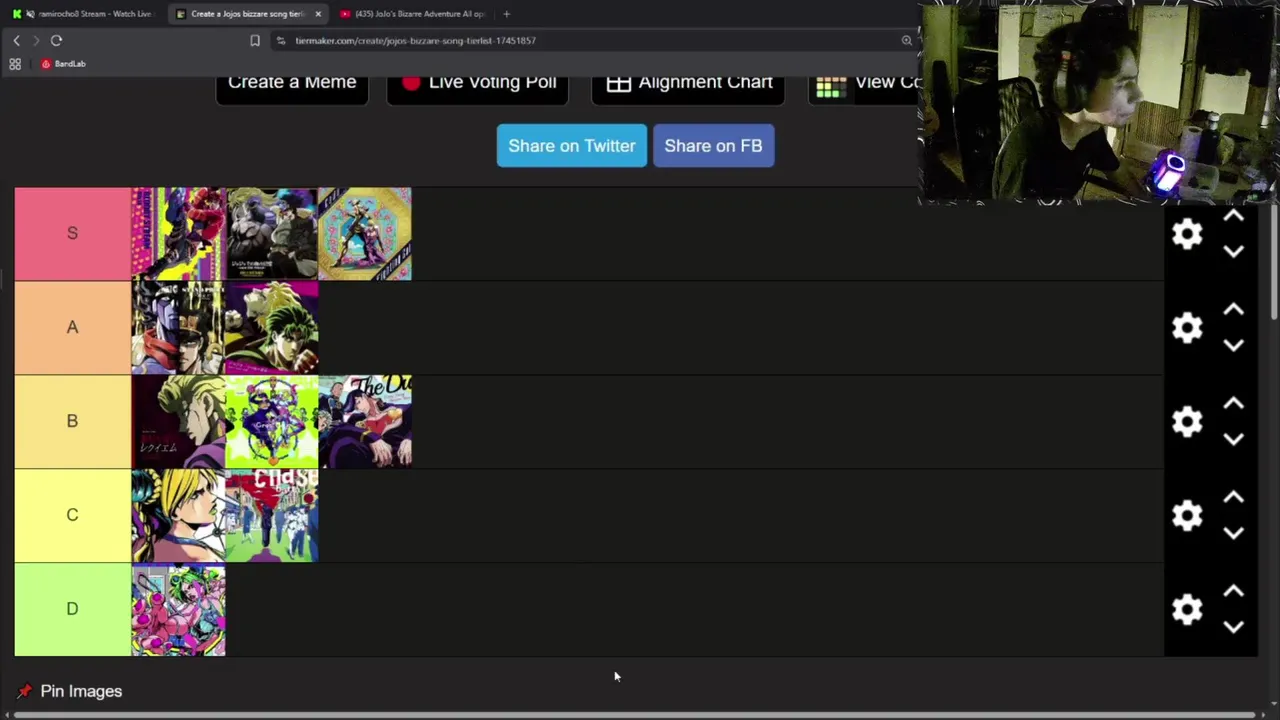1280x720 pixels.
Task: Open settings gear for D tier row
Action: [x=1187, y=610]
